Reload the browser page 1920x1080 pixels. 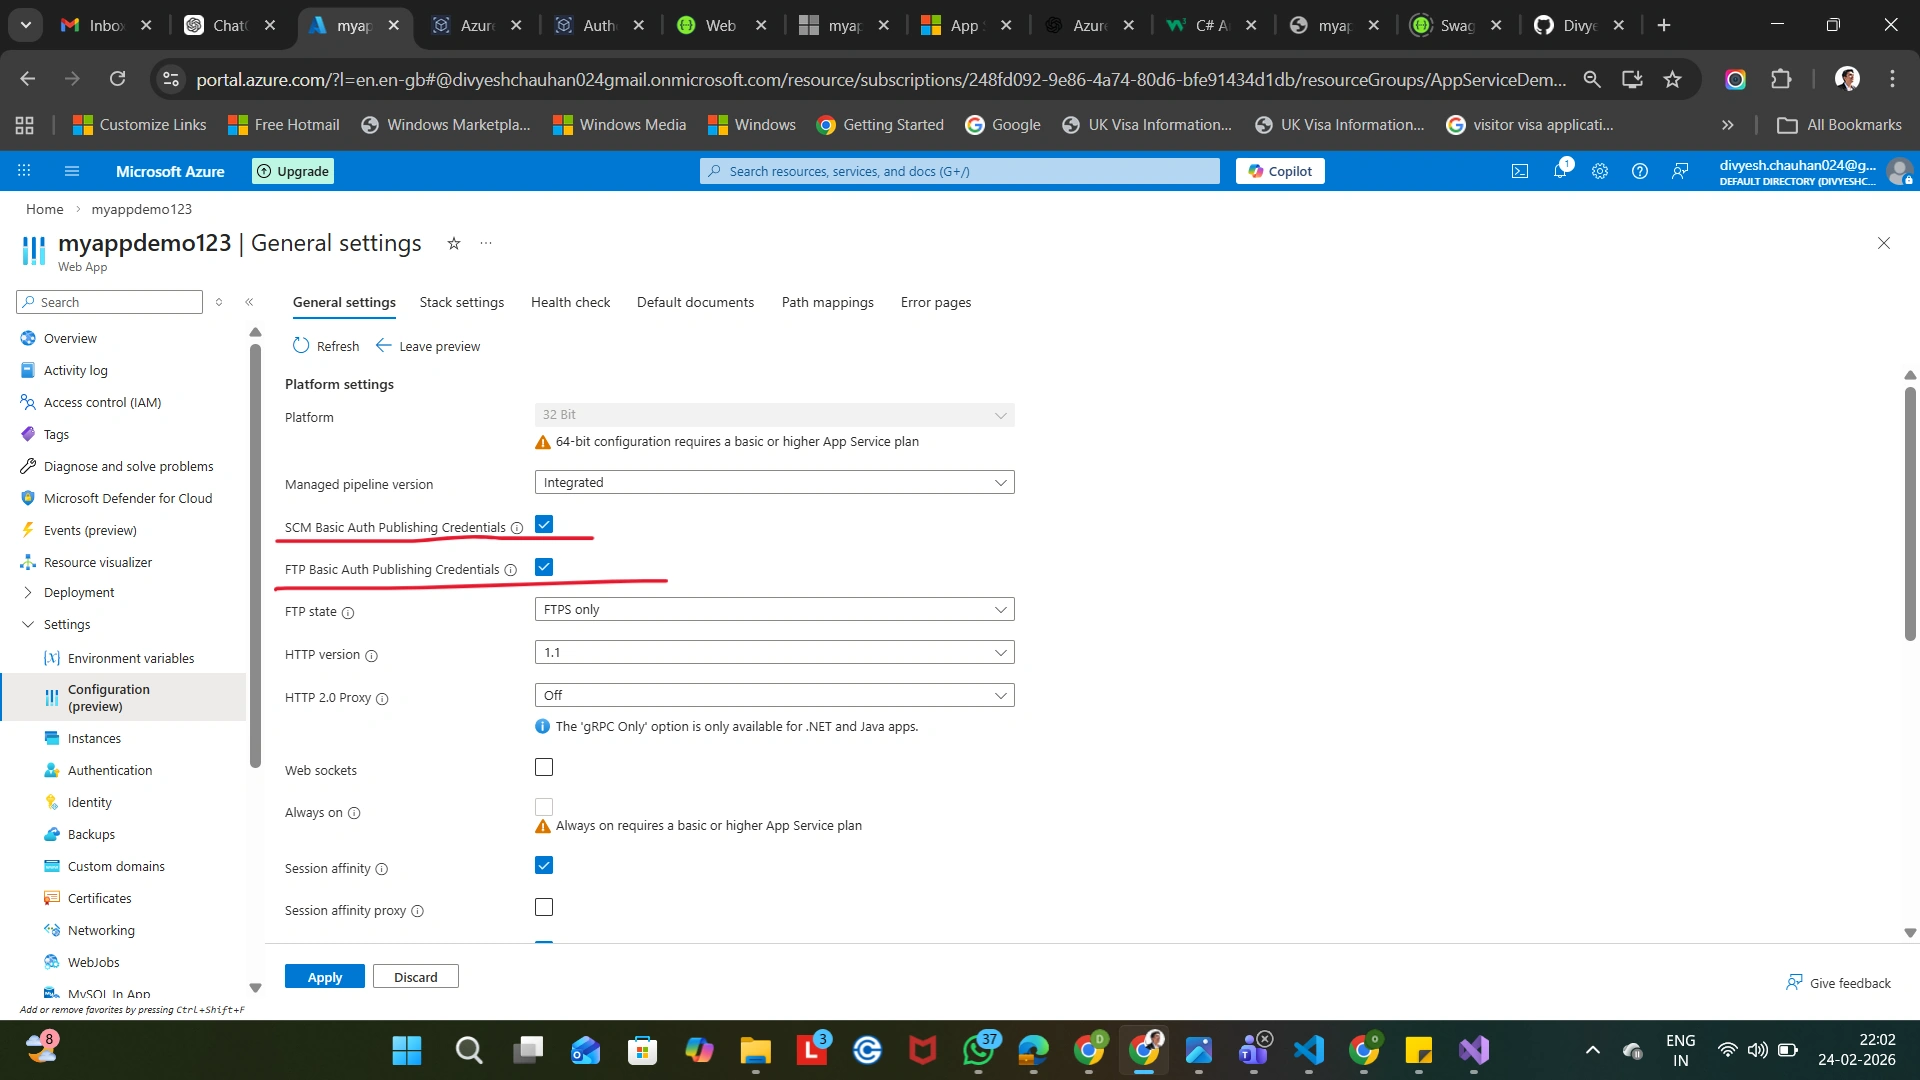point(118,79)
